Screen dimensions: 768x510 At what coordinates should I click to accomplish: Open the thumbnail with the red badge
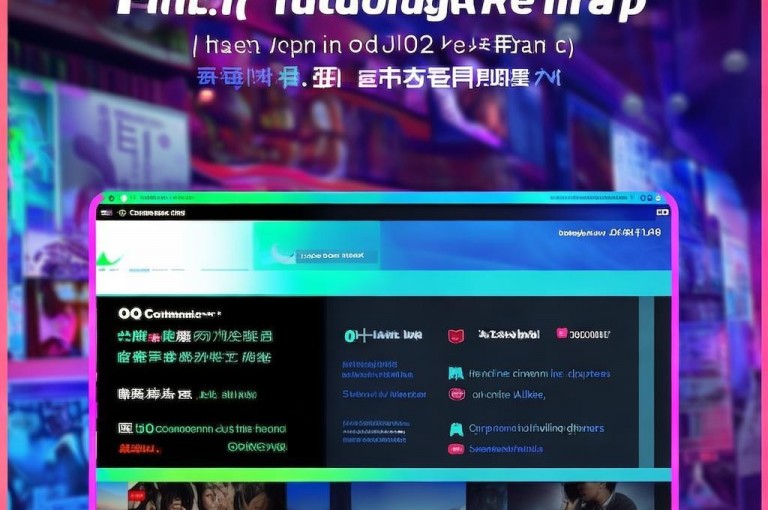(207, 496)
